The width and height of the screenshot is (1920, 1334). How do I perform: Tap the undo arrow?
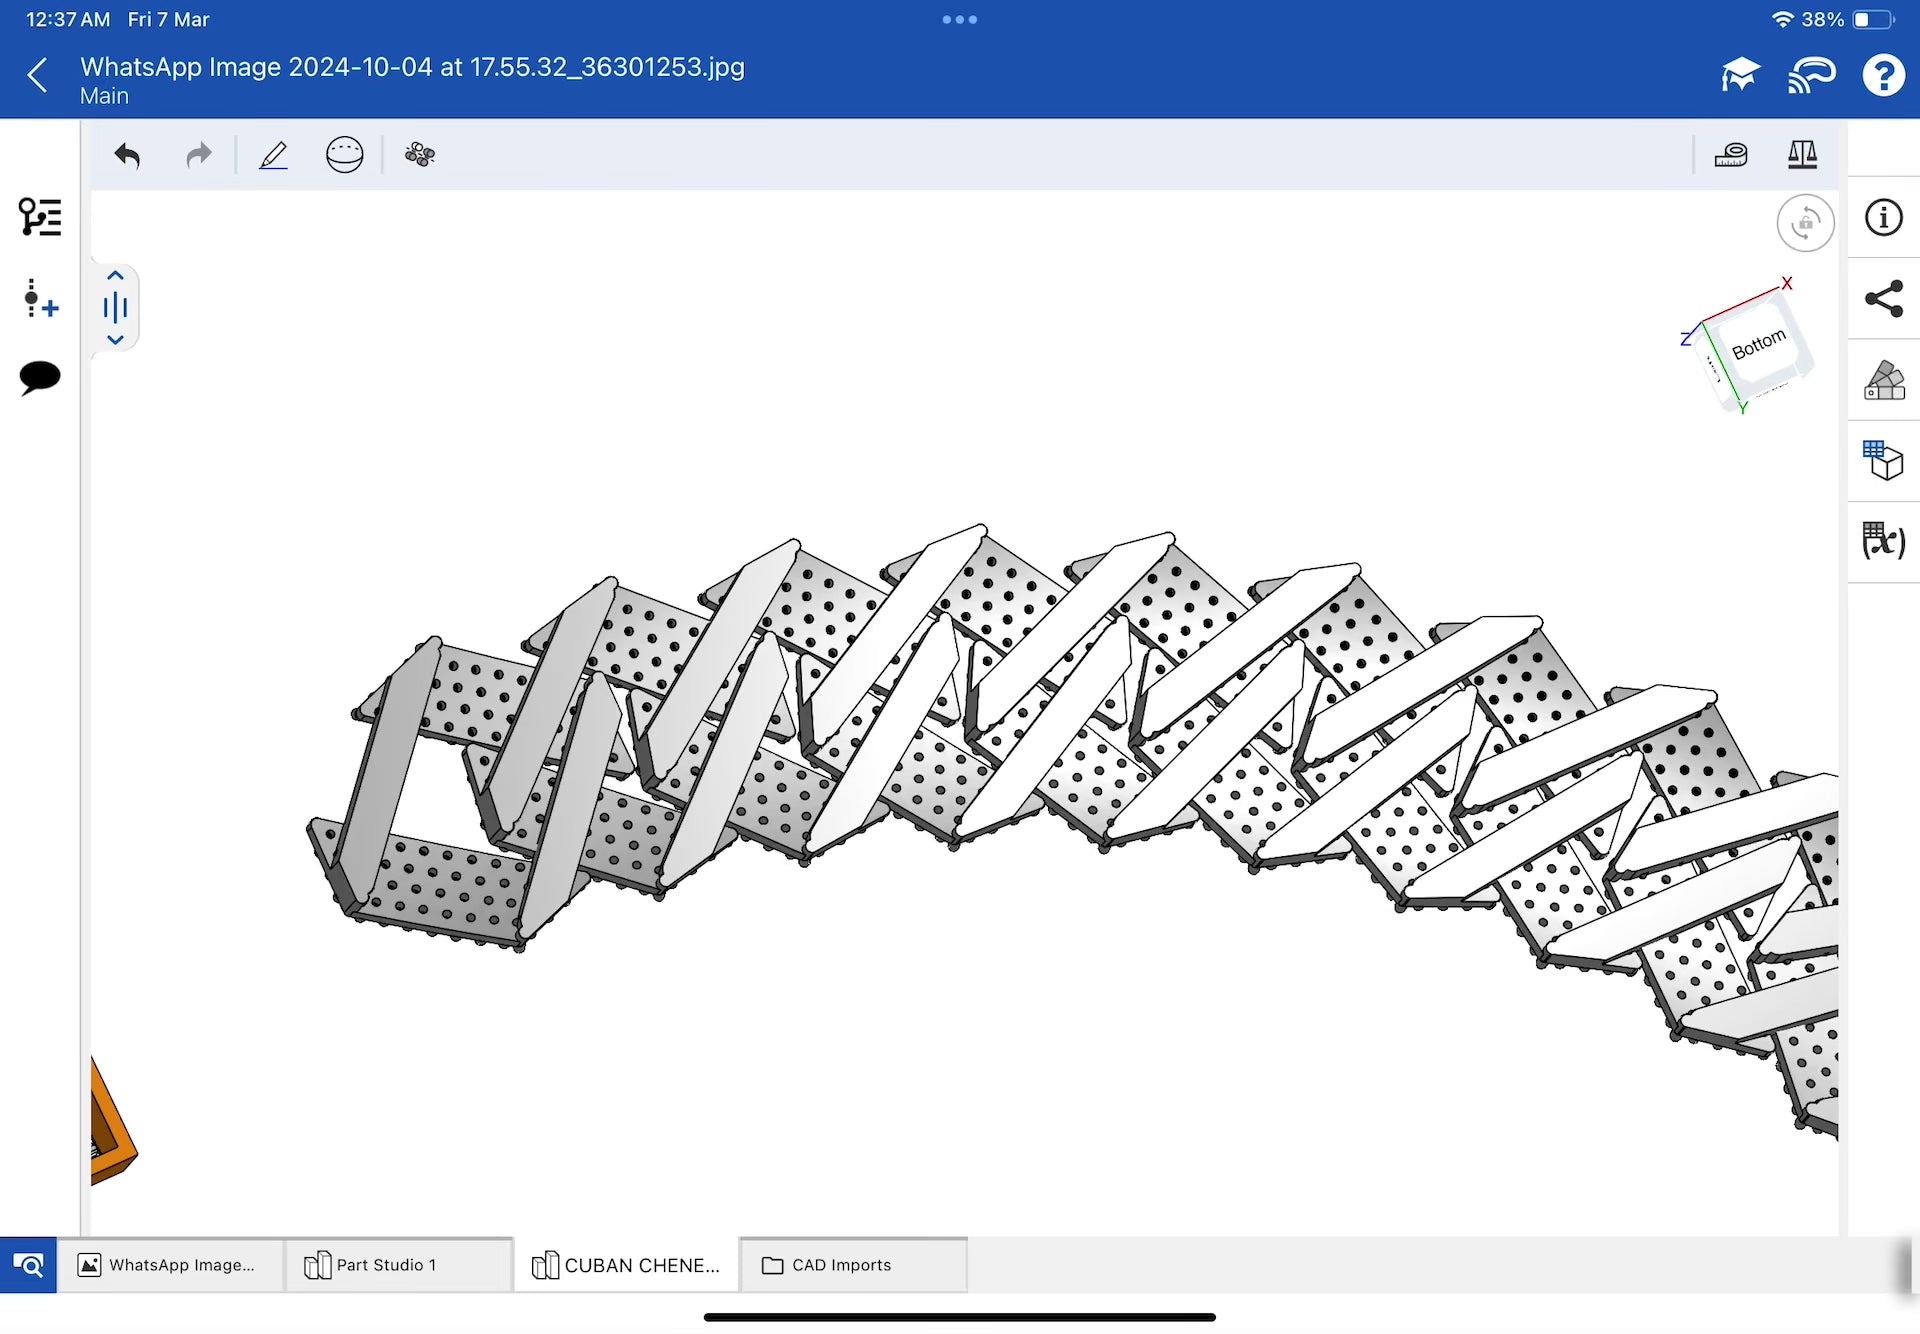tap(127, 156)
